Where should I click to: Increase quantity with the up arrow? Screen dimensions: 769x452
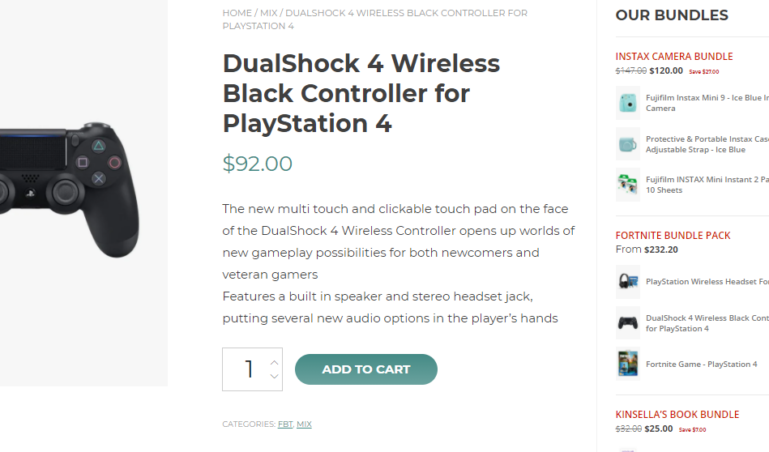[274, 363]
